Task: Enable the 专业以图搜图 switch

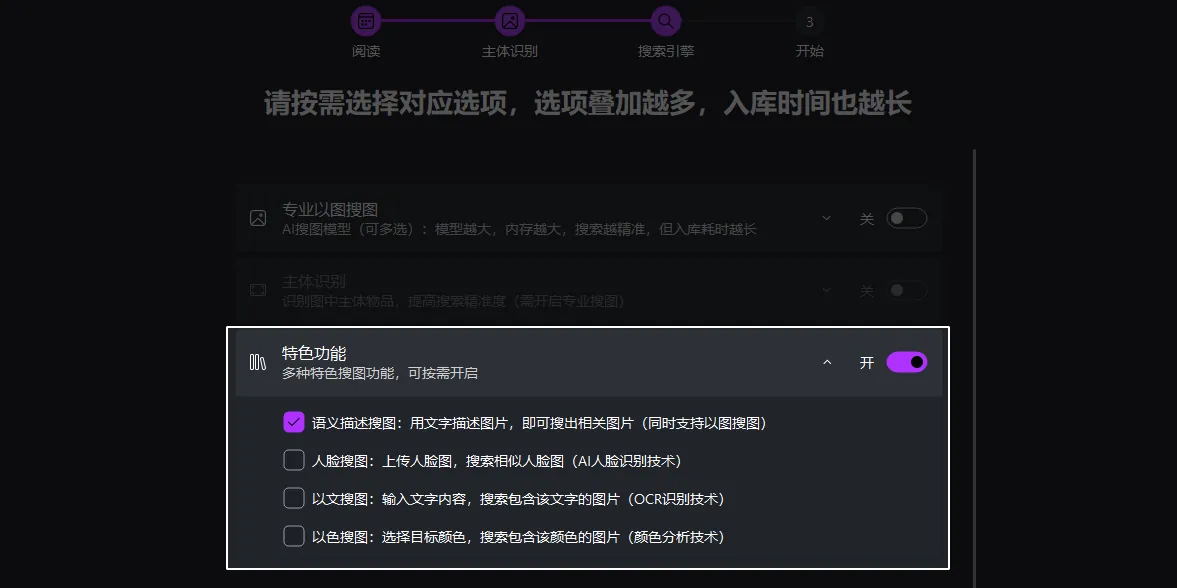Action: [x=907, y=217]
